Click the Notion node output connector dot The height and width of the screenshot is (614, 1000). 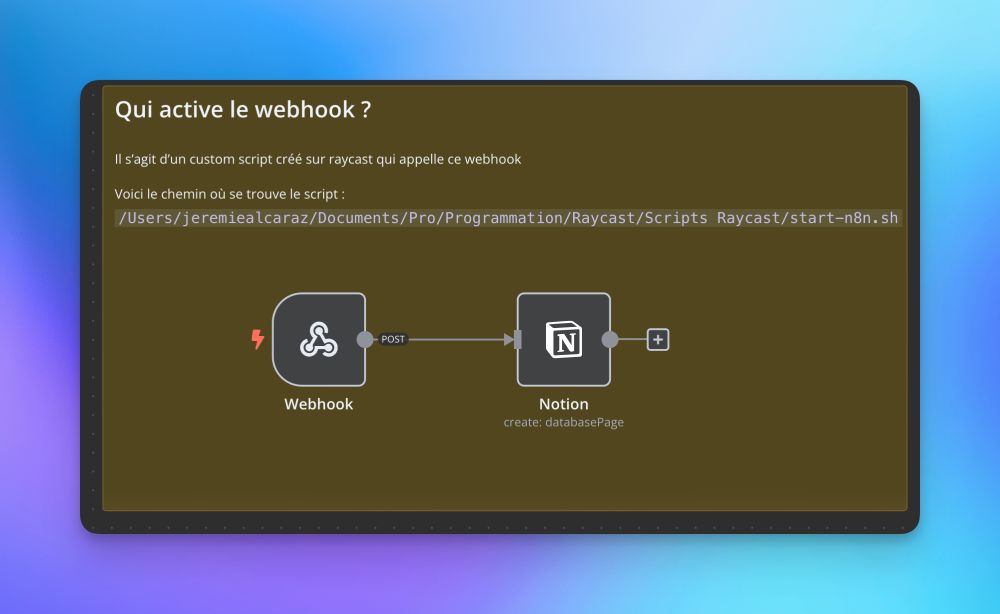(610, 339)
